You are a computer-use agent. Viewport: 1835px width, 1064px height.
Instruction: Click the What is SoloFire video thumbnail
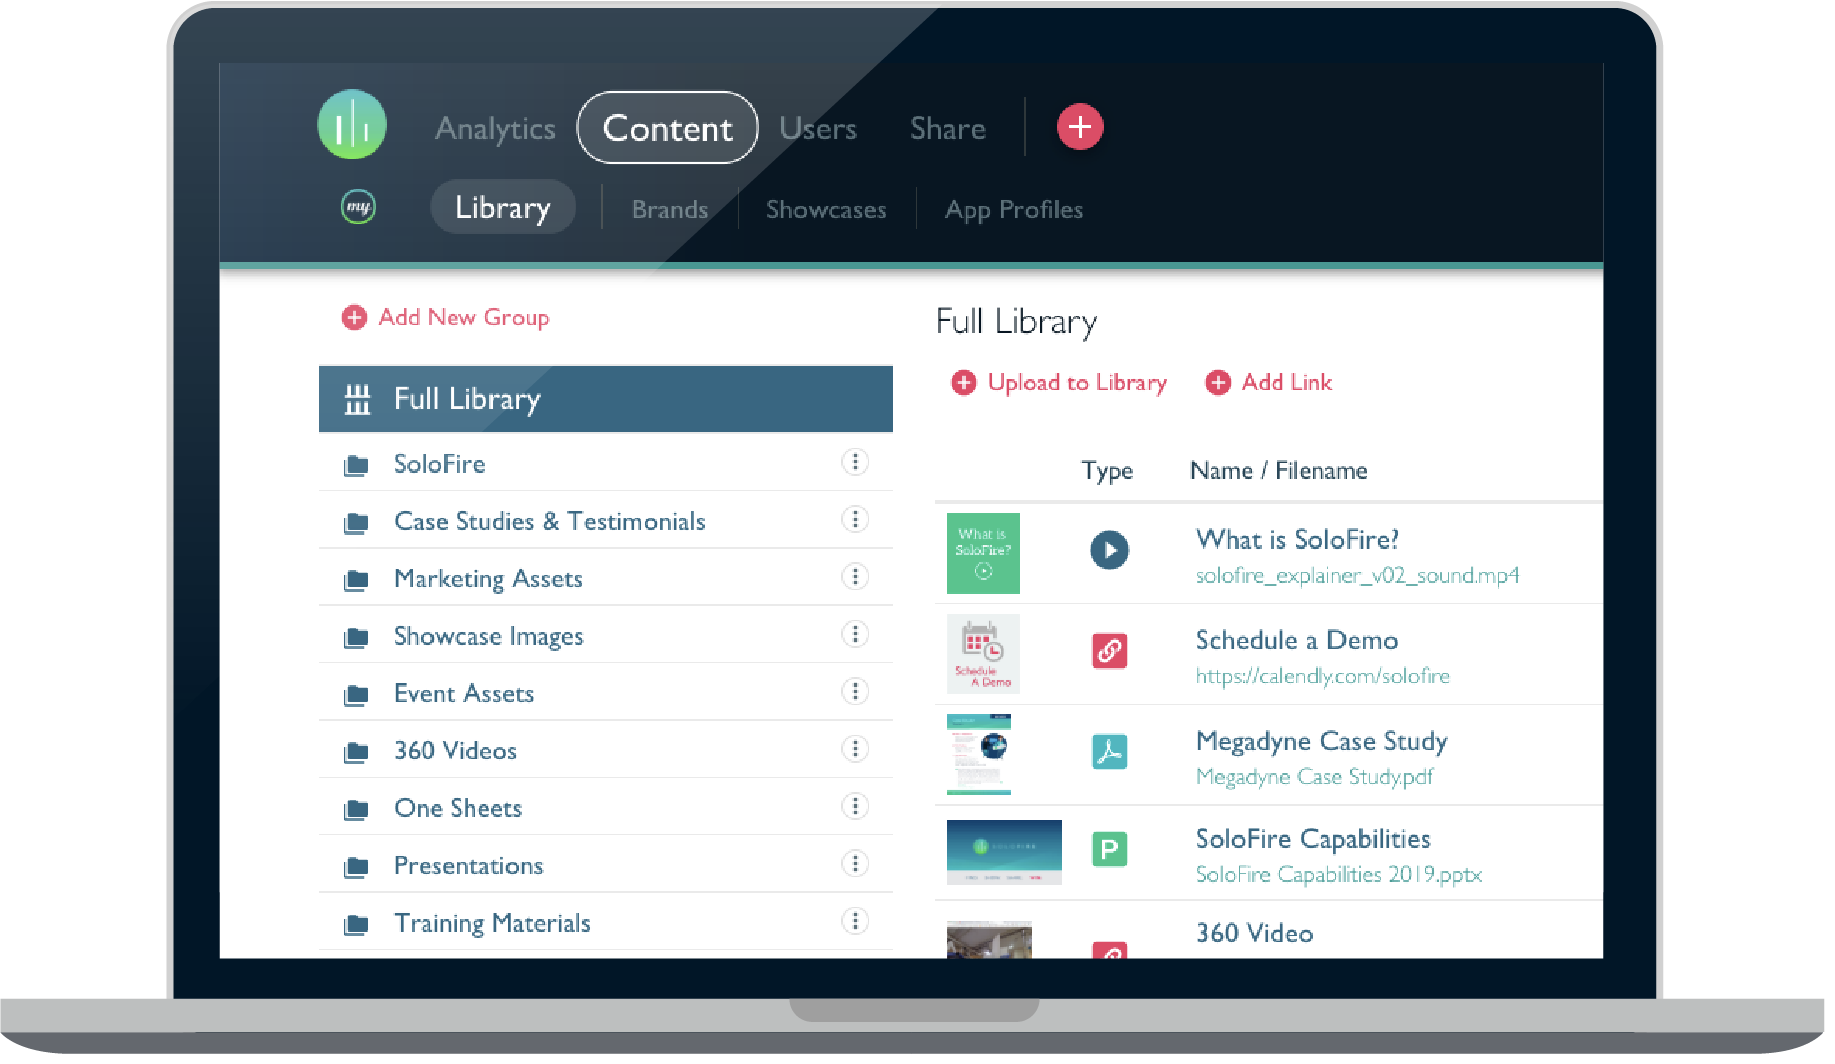point(983,553)
